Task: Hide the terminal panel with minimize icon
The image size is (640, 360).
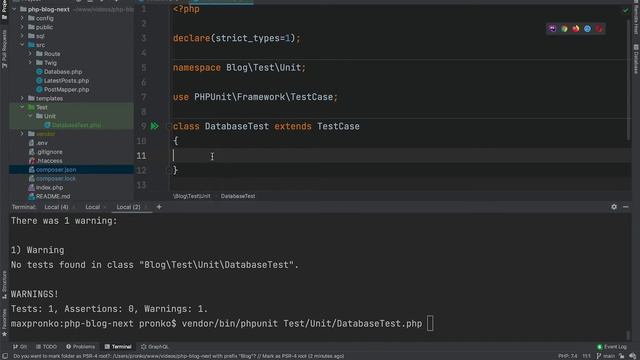Action: [626, 207]
